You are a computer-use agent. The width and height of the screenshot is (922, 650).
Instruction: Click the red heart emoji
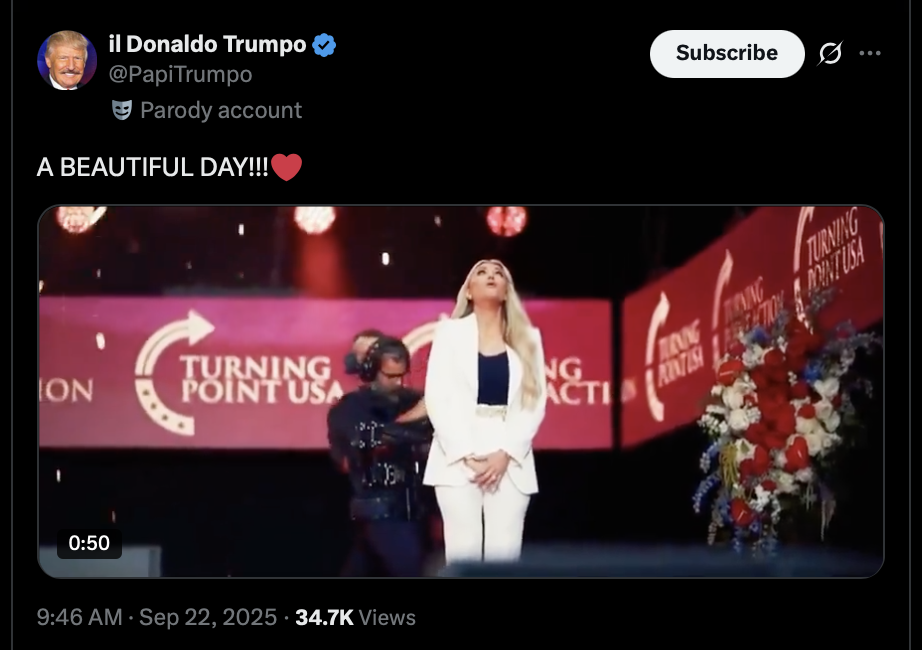pos(286,167)
